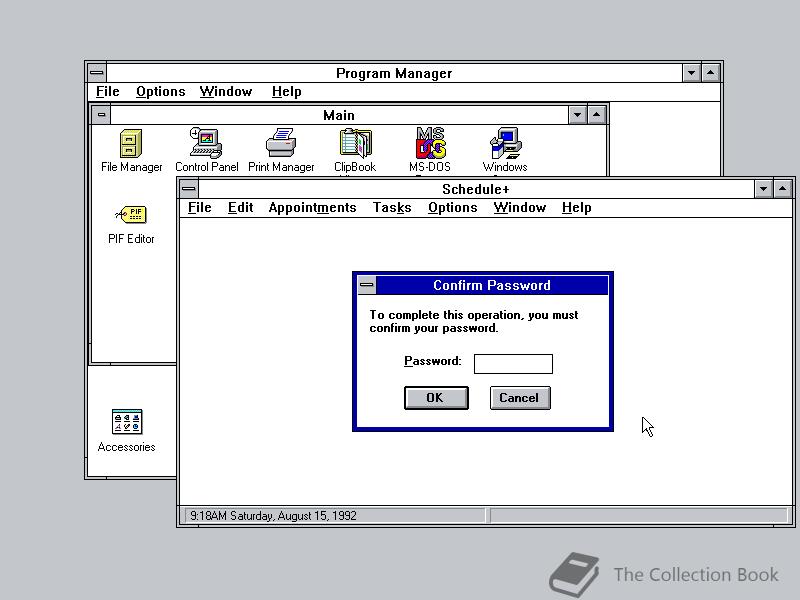800x600 pixels.
Task: Focus the Password input field
Action: click(x=513, y=364)
